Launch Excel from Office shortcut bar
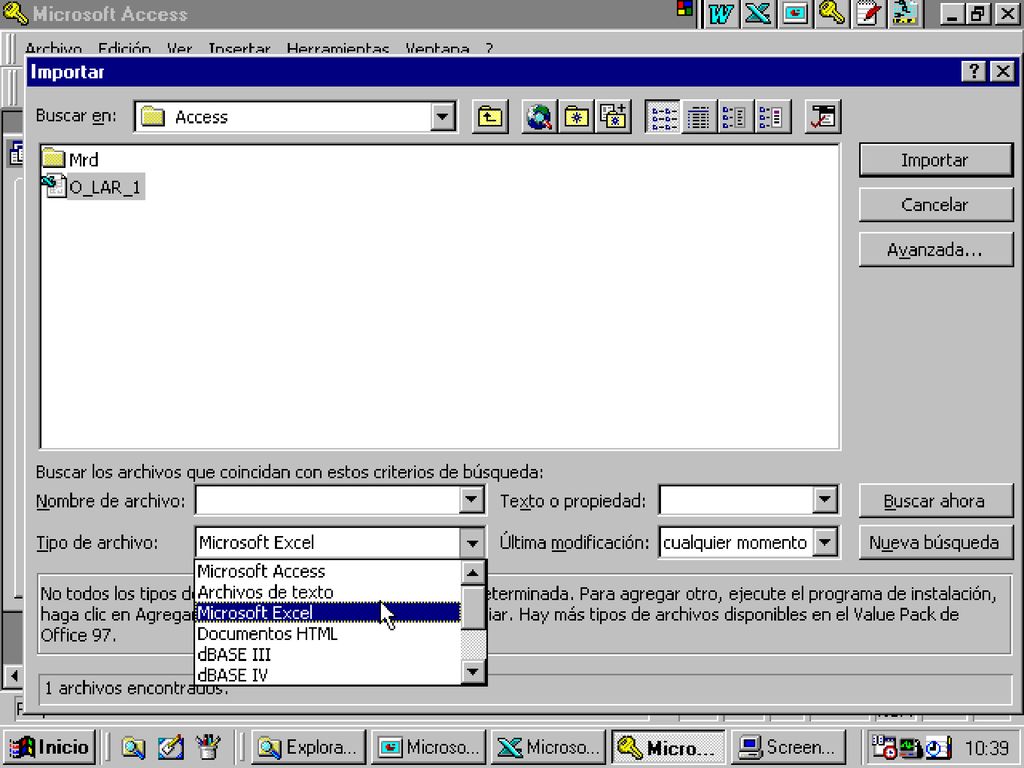The height and width of the screenshot is (768, 1024). (x=758, y=14)
